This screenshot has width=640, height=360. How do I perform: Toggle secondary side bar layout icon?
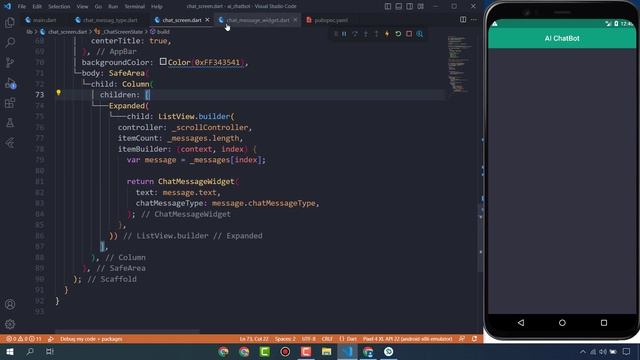(409, 6)
